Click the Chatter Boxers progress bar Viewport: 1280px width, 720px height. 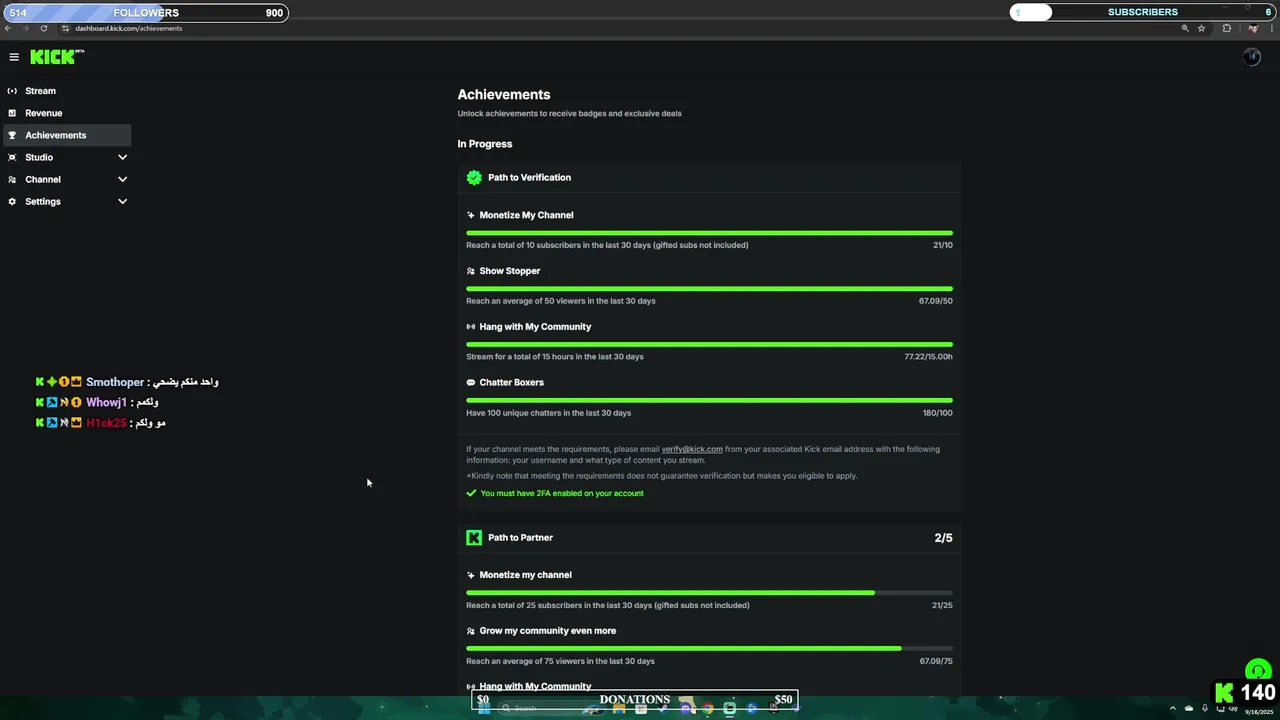[x=709, y=401]
